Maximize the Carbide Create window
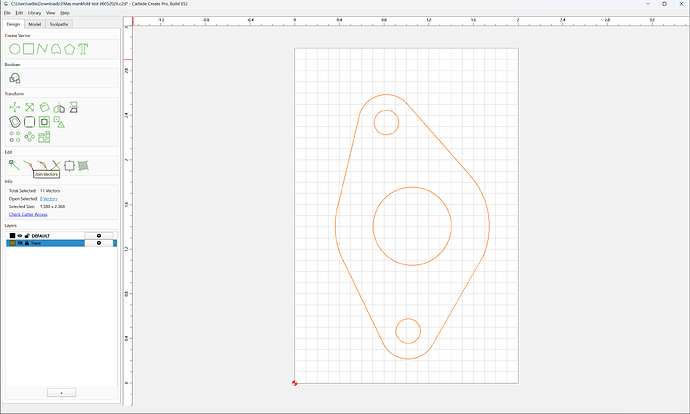 (664, 4)
